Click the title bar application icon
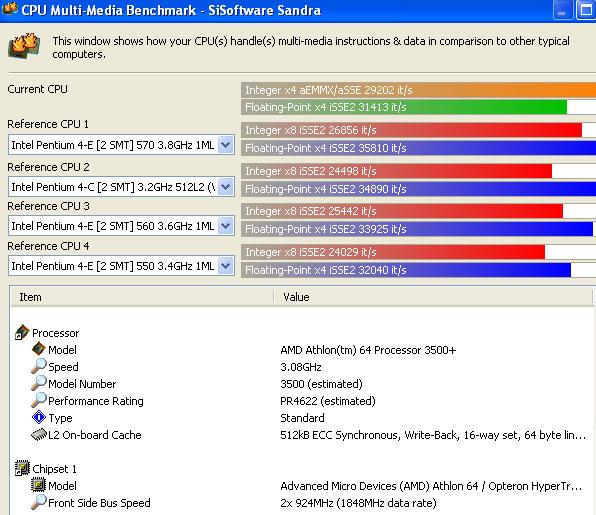 (10, 9)
